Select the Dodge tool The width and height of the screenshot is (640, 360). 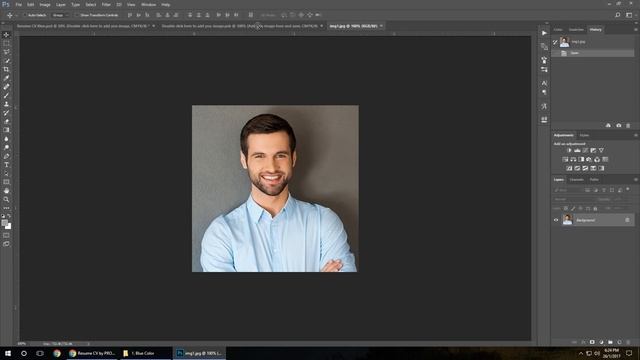click(x=6, y=147)
